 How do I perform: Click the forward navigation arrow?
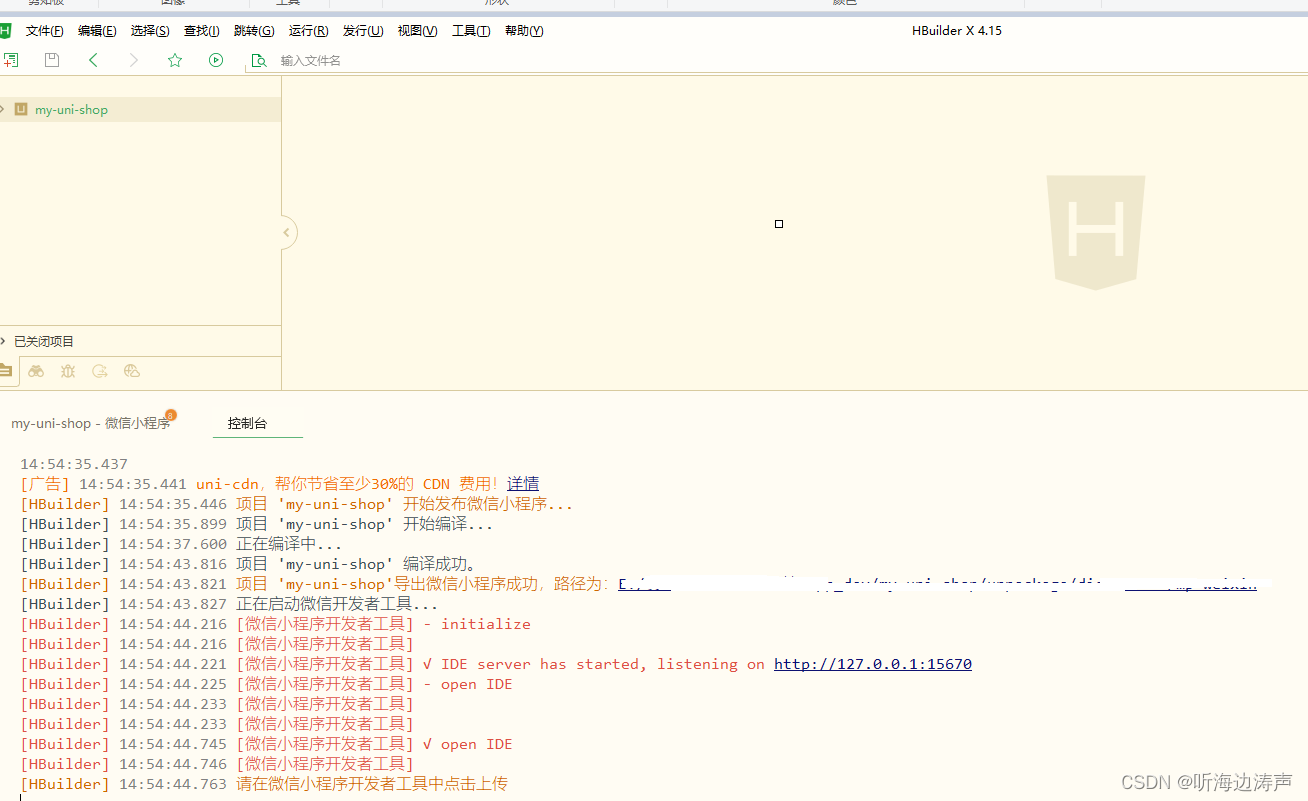[x=134, y=60]
